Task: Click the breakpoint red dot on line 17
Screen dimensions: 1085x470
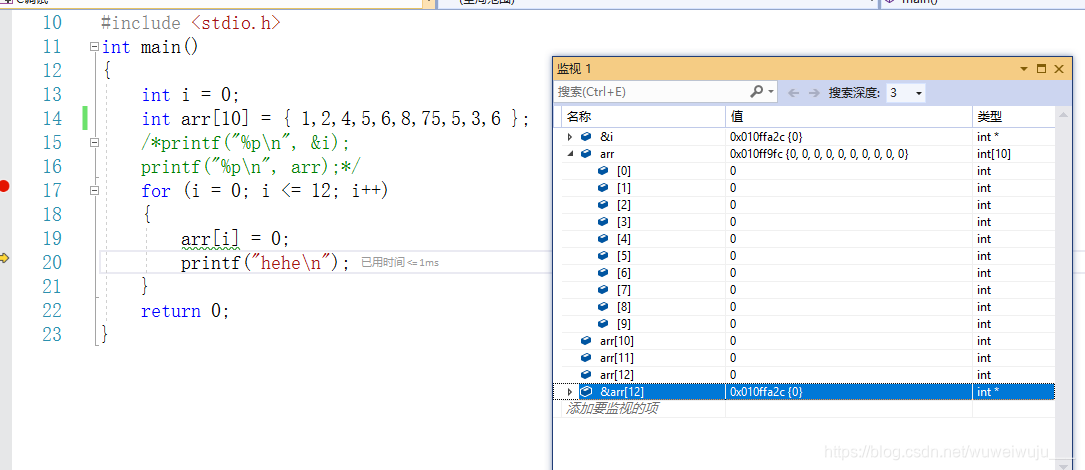Action: pos(4,186)
